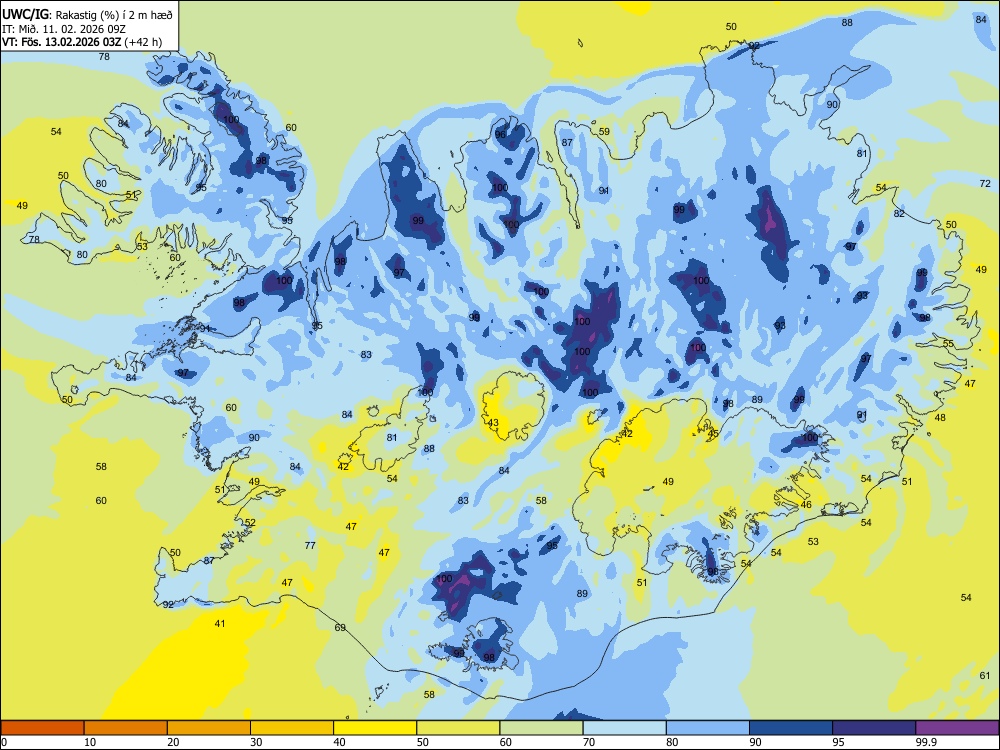Click the map value '52'
The image size is (1000, 750).
[x=250, y=523]
